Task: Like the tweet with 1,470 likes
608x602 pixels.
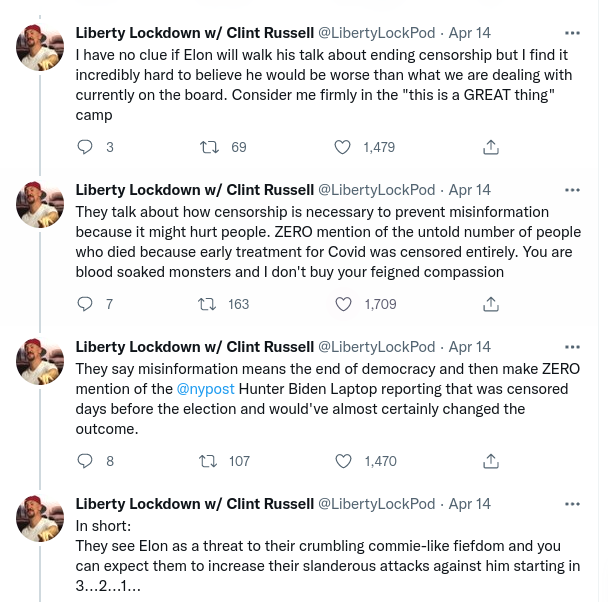Action: 342,461
